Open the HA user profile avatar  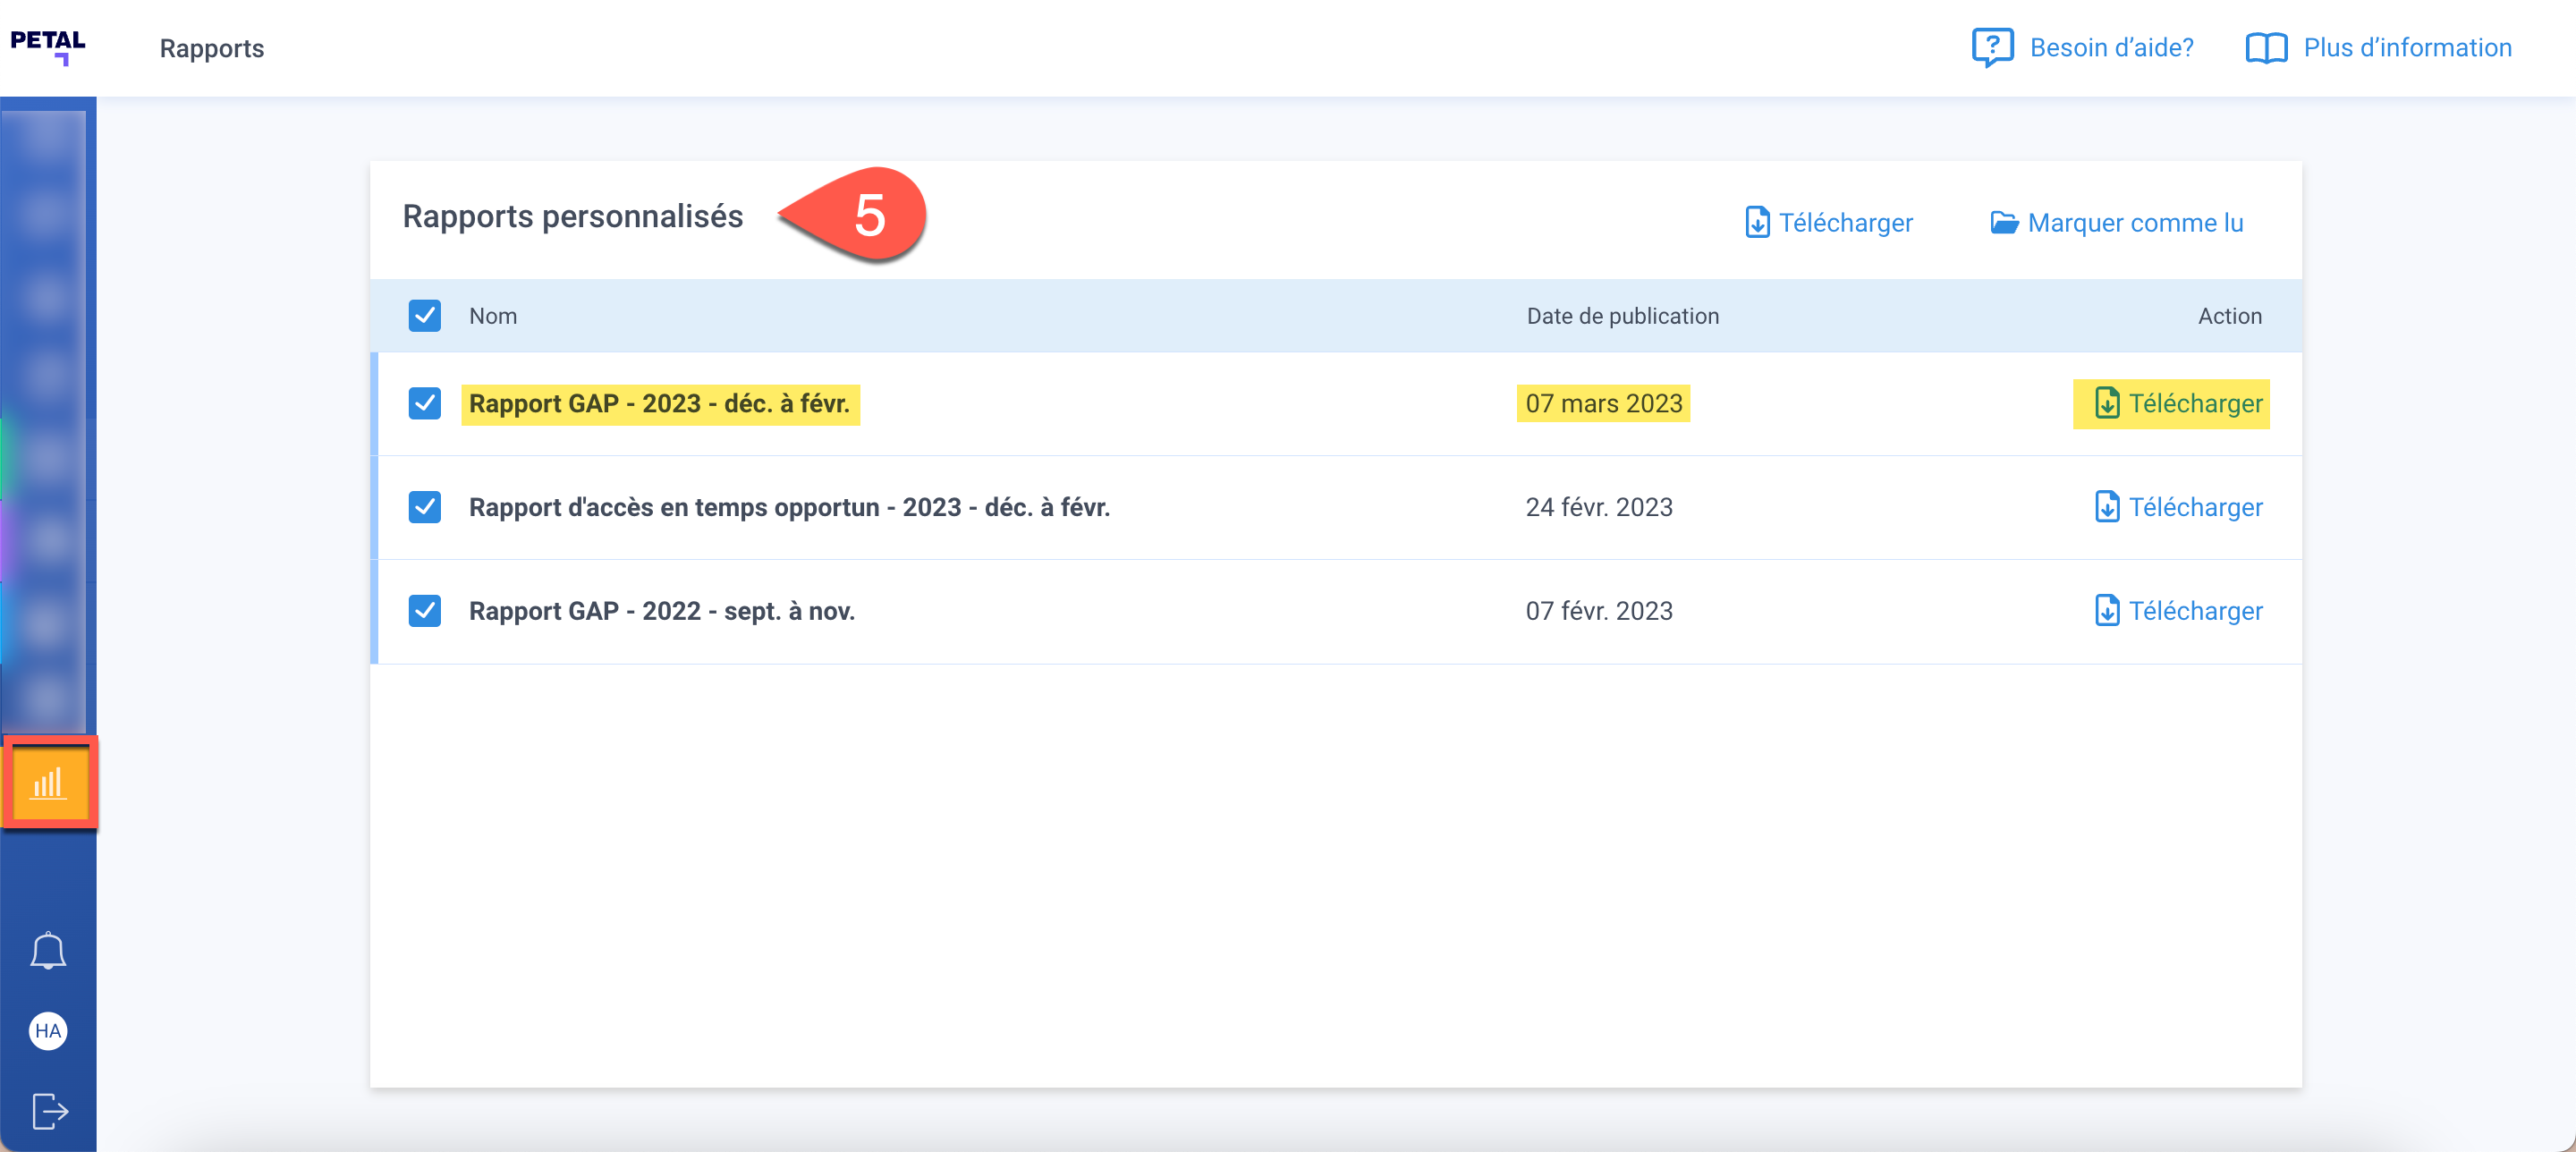pyautogui.click(x=48, y=1031)
